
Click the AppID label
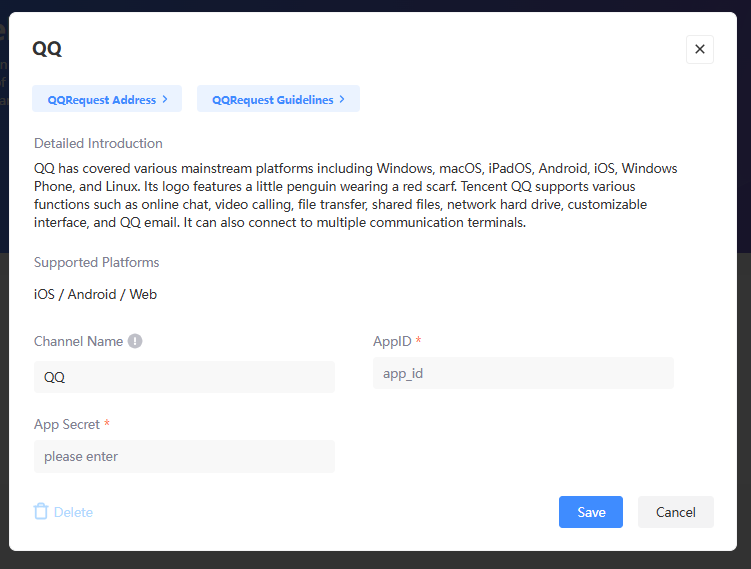392,341
